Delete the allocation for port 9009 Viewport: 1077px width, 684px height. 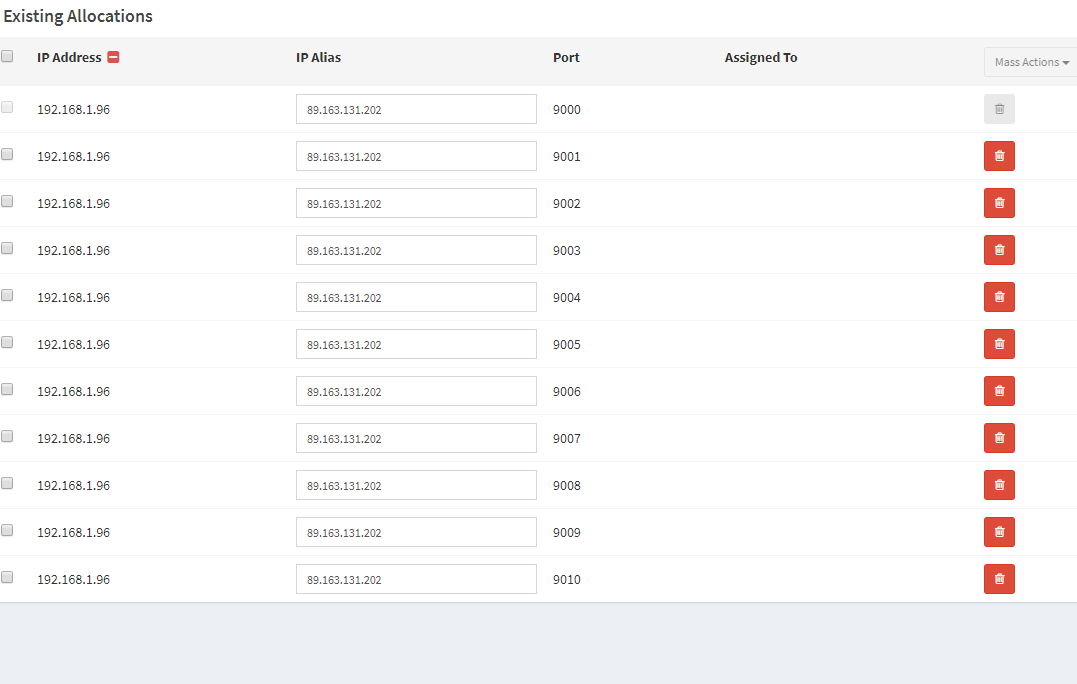pyautogui.click(x=999, y=532)
